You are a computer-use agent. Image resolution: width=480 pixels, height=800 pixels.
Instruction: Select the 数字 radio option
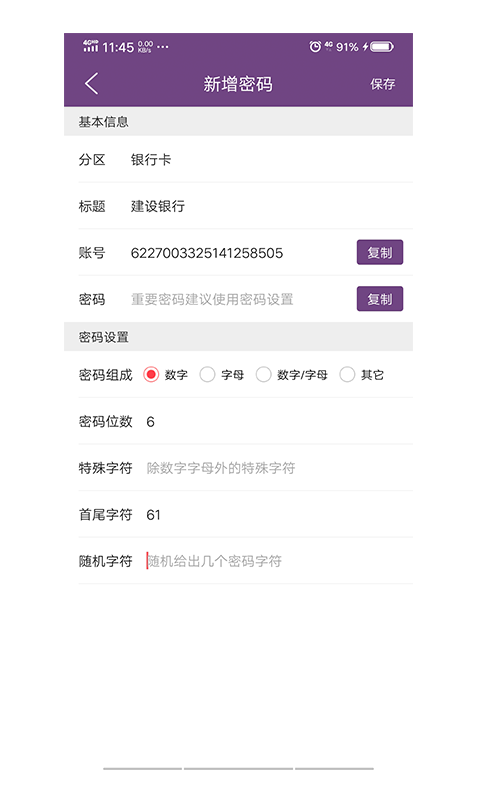(151, 374)
